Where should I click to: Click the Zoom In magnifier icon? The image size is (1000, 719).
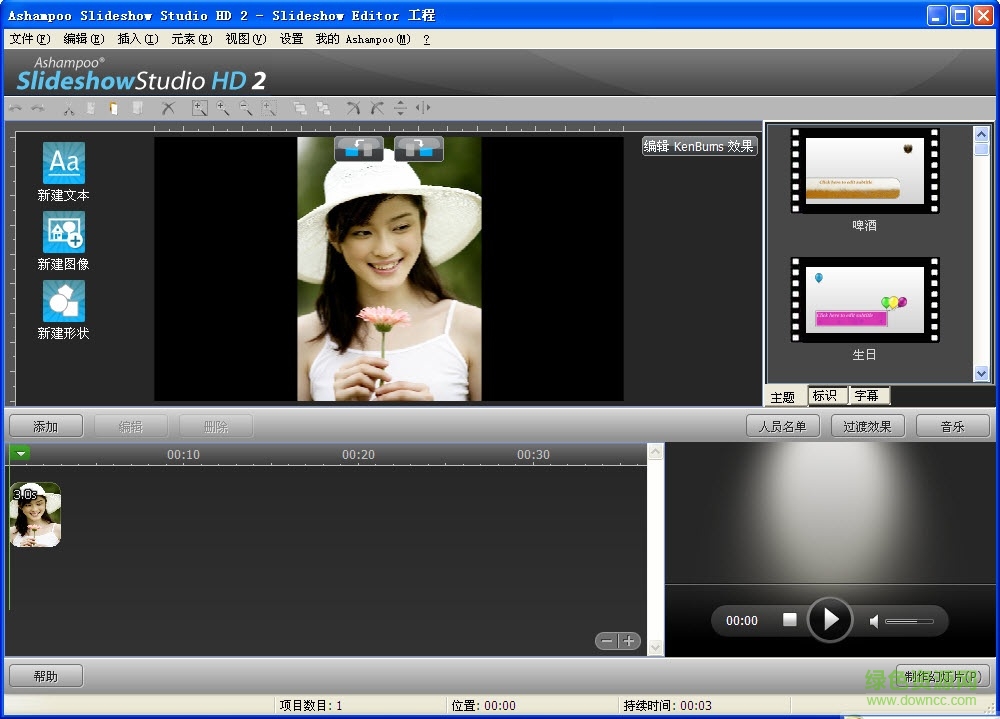pos(222,108)
